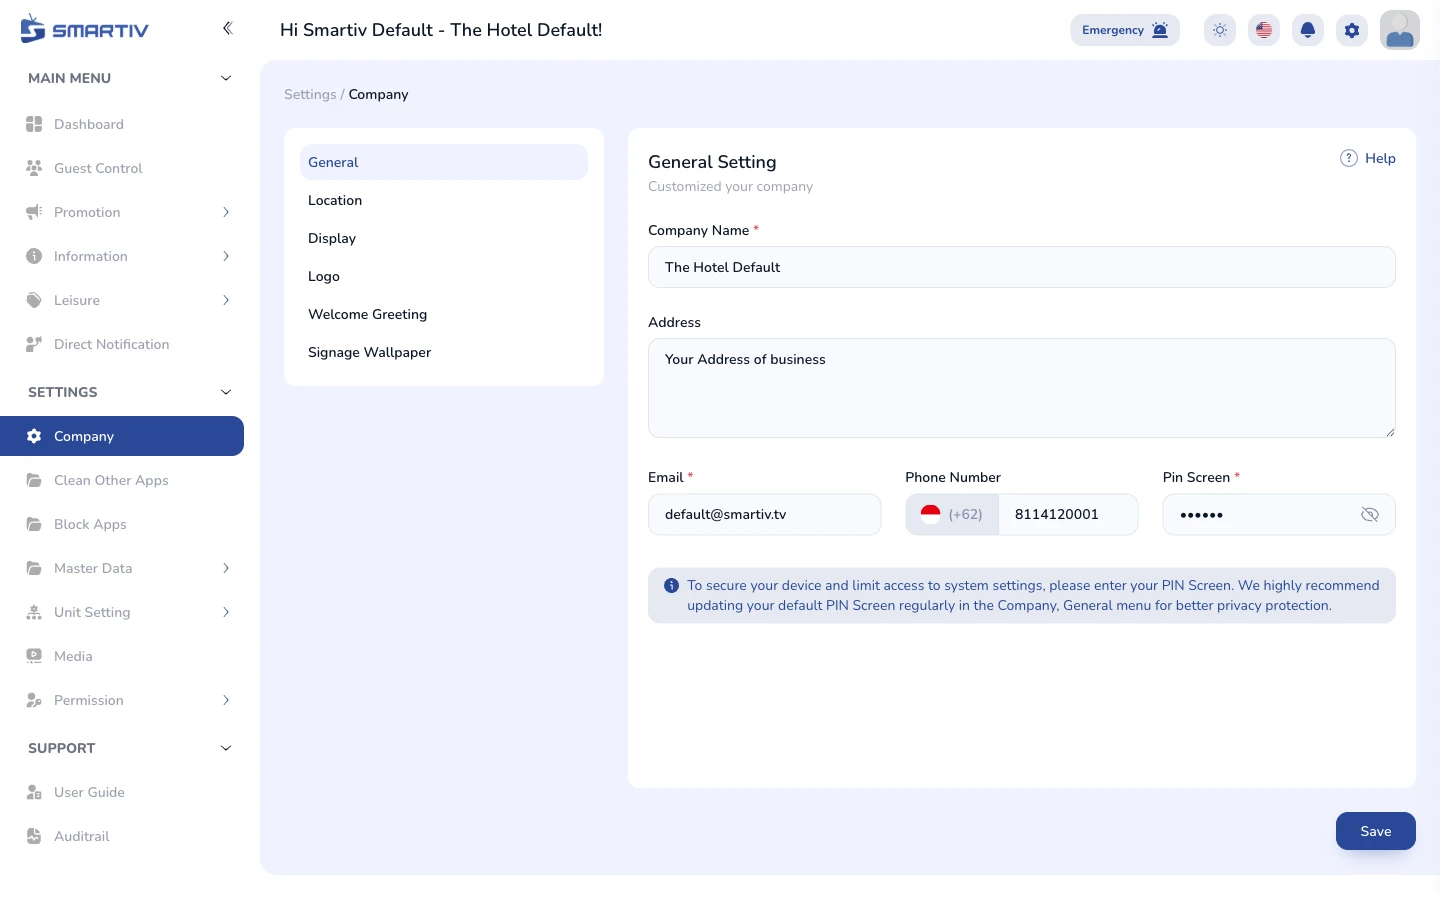
Task: Expand the Leisure submenu chevron
Action: click(x=226, y=300)
